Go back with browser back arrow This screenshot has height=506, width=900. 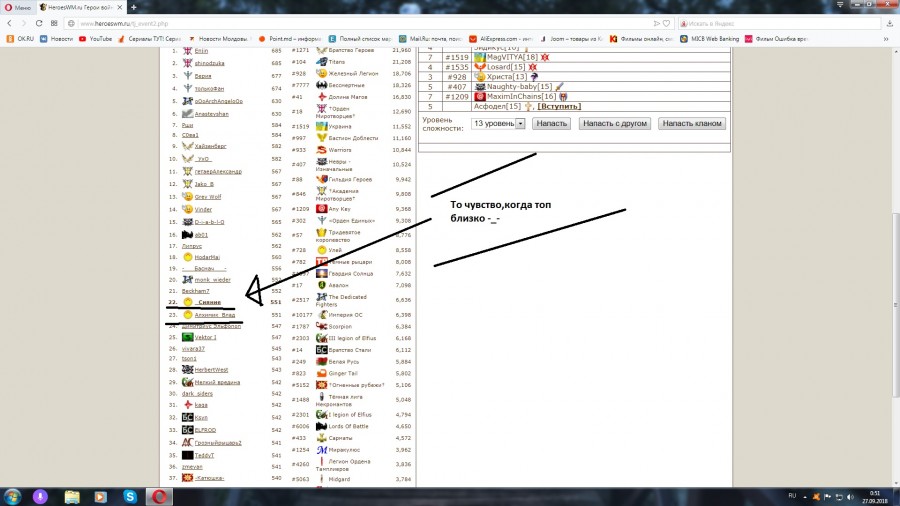click(10, 24)
